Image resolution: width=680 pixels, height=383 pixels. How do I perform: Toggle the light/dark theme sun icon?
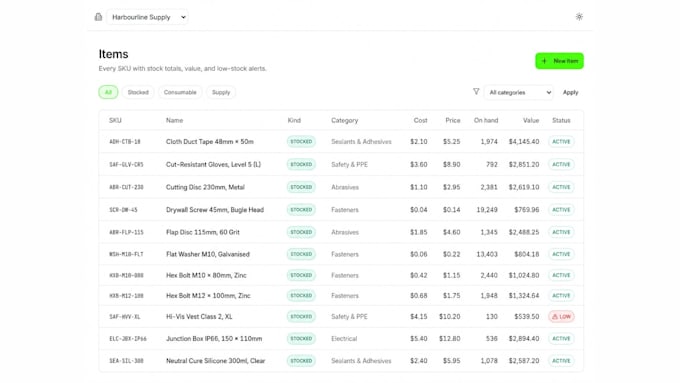(x=579, y=17)
